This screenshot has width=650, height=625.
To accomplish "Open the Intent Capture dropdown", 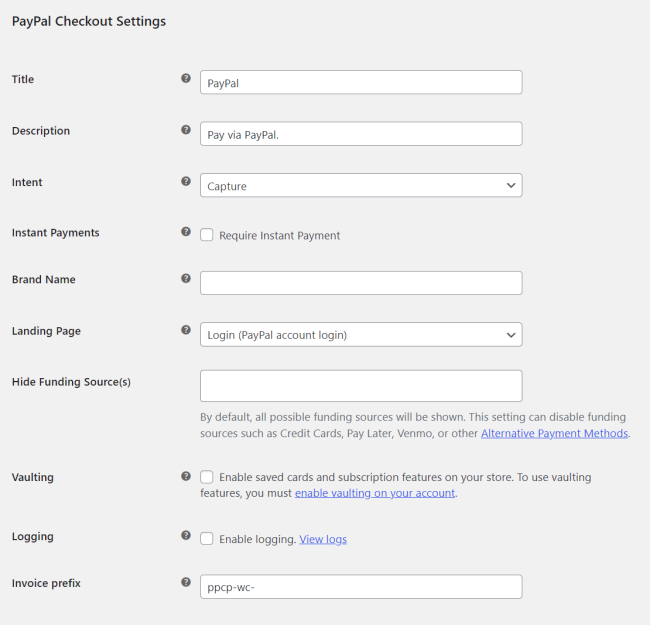I will [x=361, y=185].
